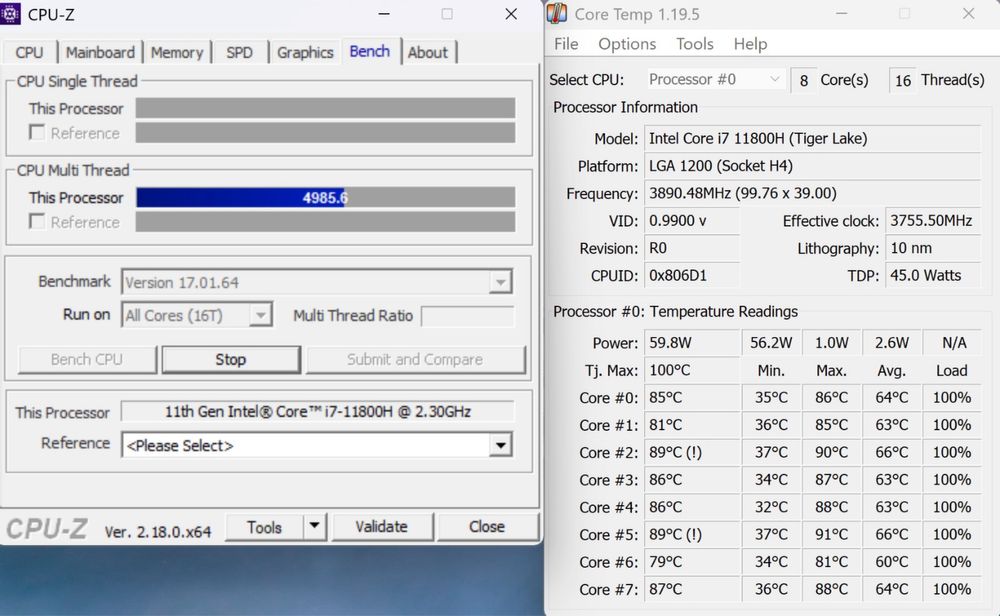Click the Single Thread This Processor bar
1000x616 pixels.
coord(325,108)
